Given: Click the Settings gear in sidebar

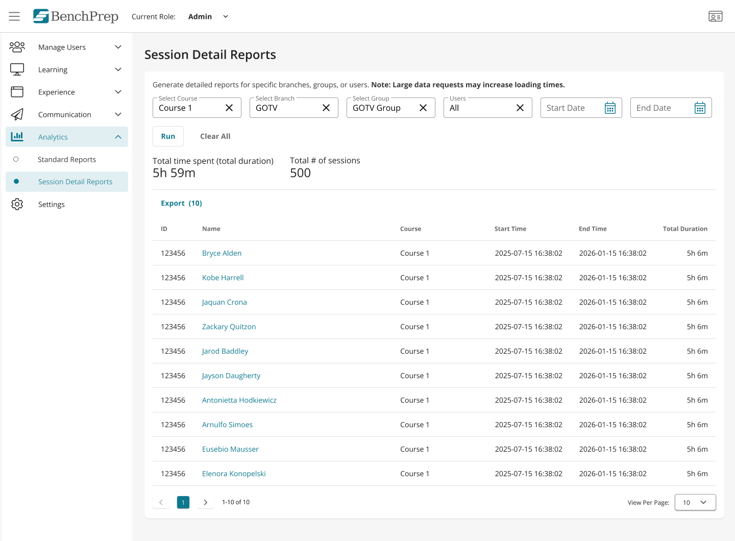Looking at the screenshot, I should (x=17, y=204).
